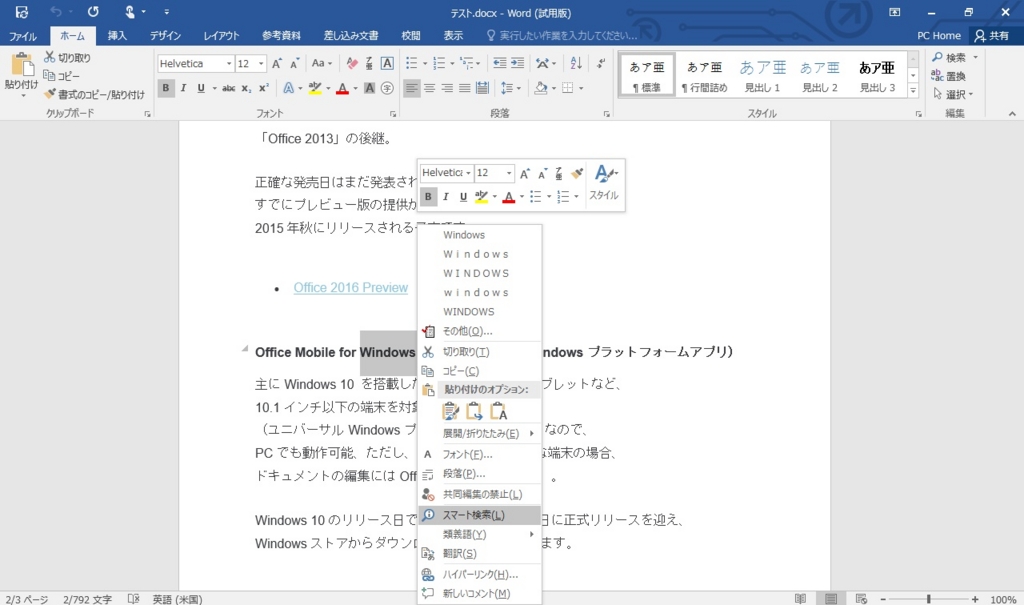Click the decrease indent icon in ribbon

pyautogui.click(x=500, y=63)
